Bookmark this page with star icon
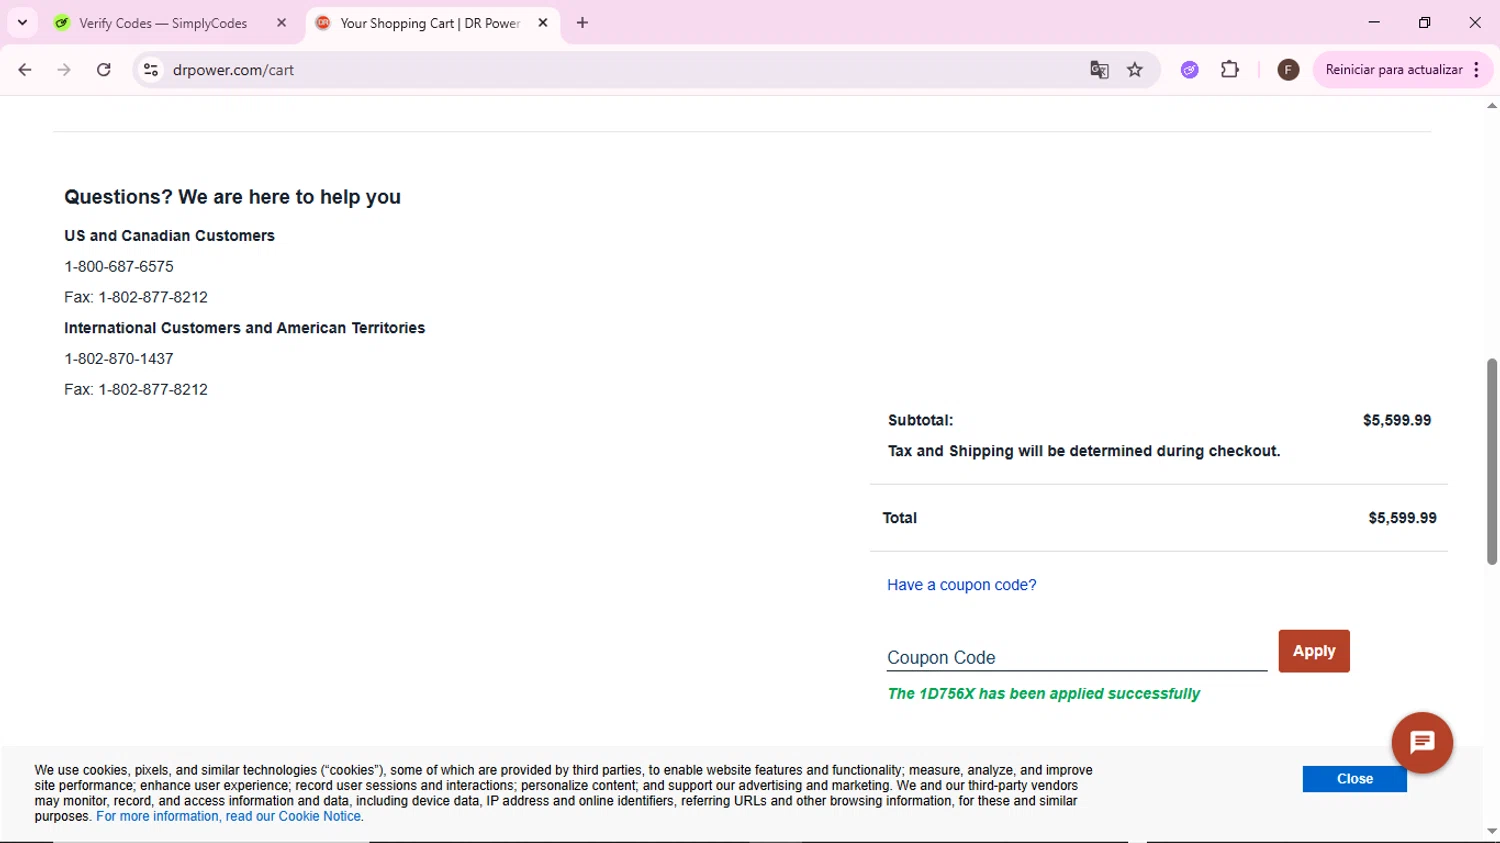Viewport: 1500px width, 843px height. pyautogui.click(x=1135, y=70)
